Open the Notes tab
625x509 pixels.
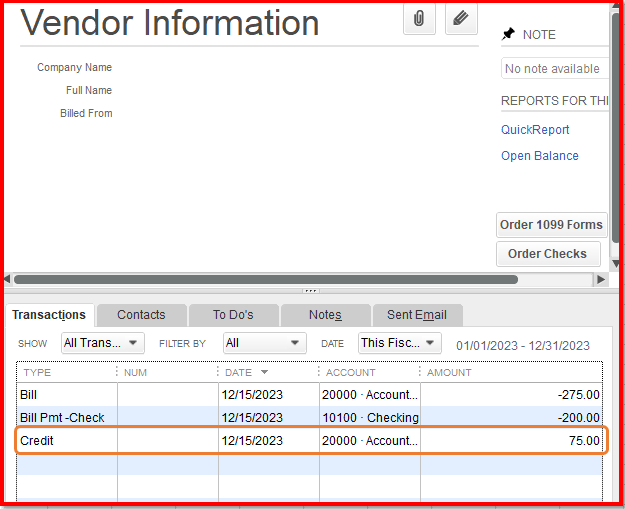[325, 315]
